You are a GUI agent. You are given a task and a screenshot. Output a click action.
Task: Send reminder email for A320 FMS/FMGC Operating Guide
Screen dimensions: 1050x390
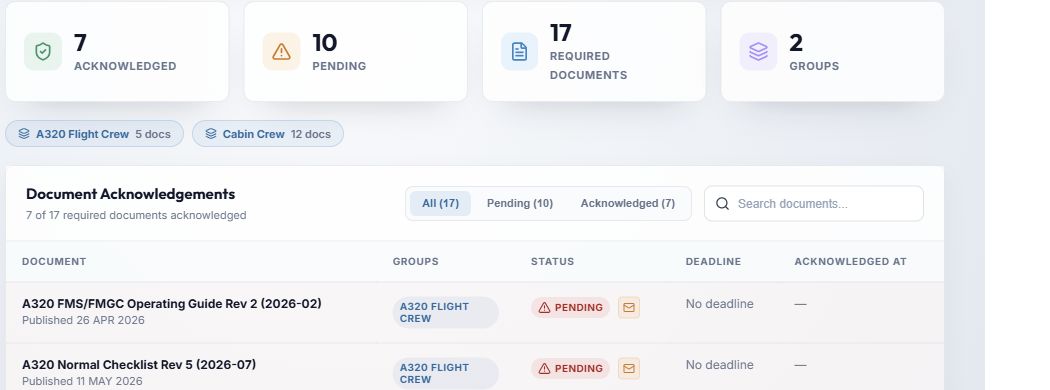(629, 308)
